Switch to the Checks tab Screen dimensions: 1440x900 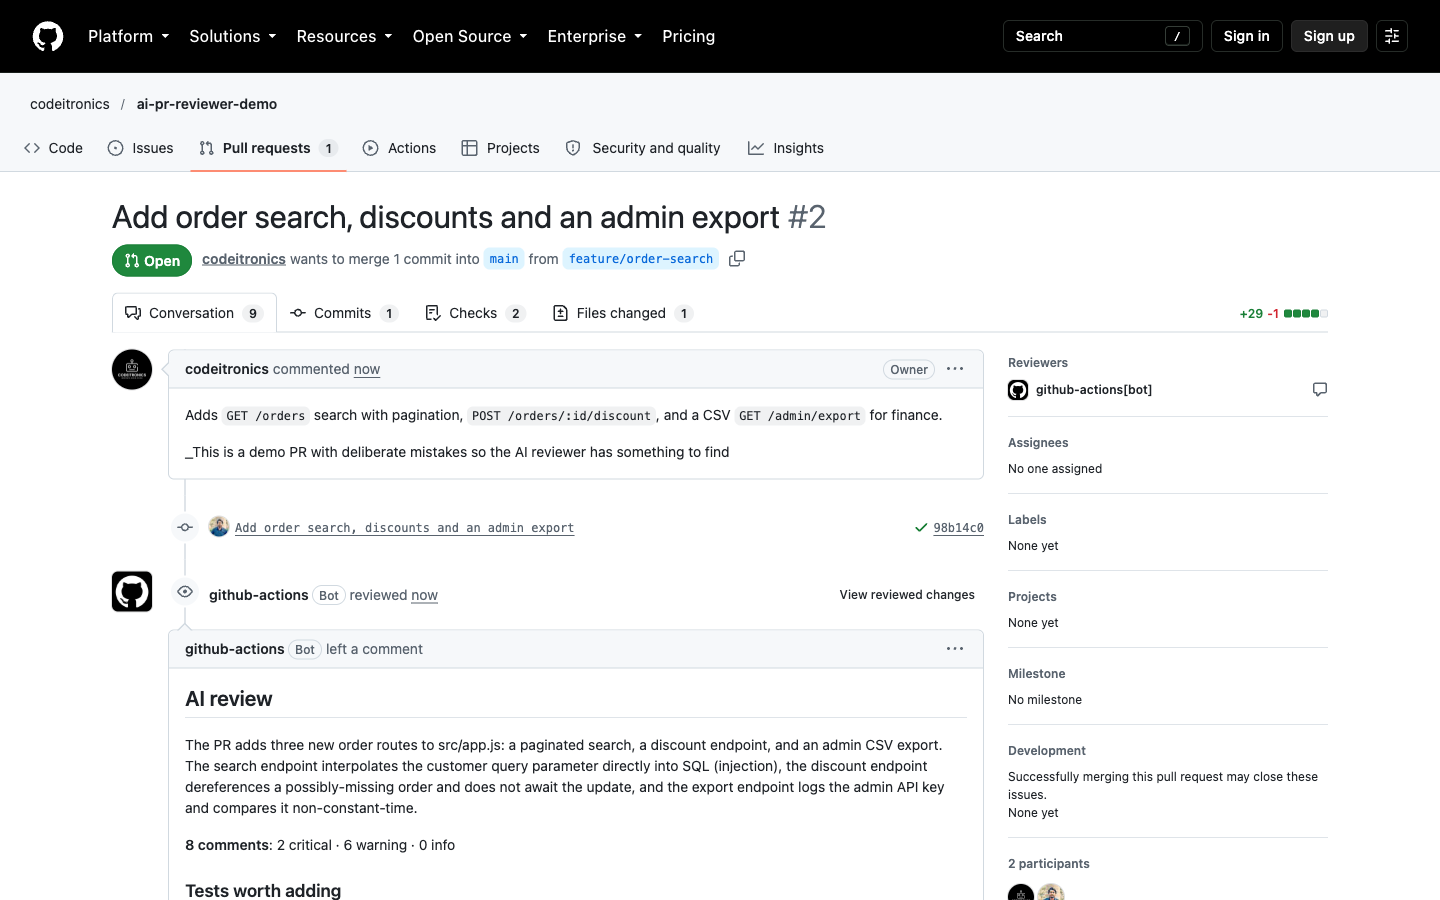475,313
